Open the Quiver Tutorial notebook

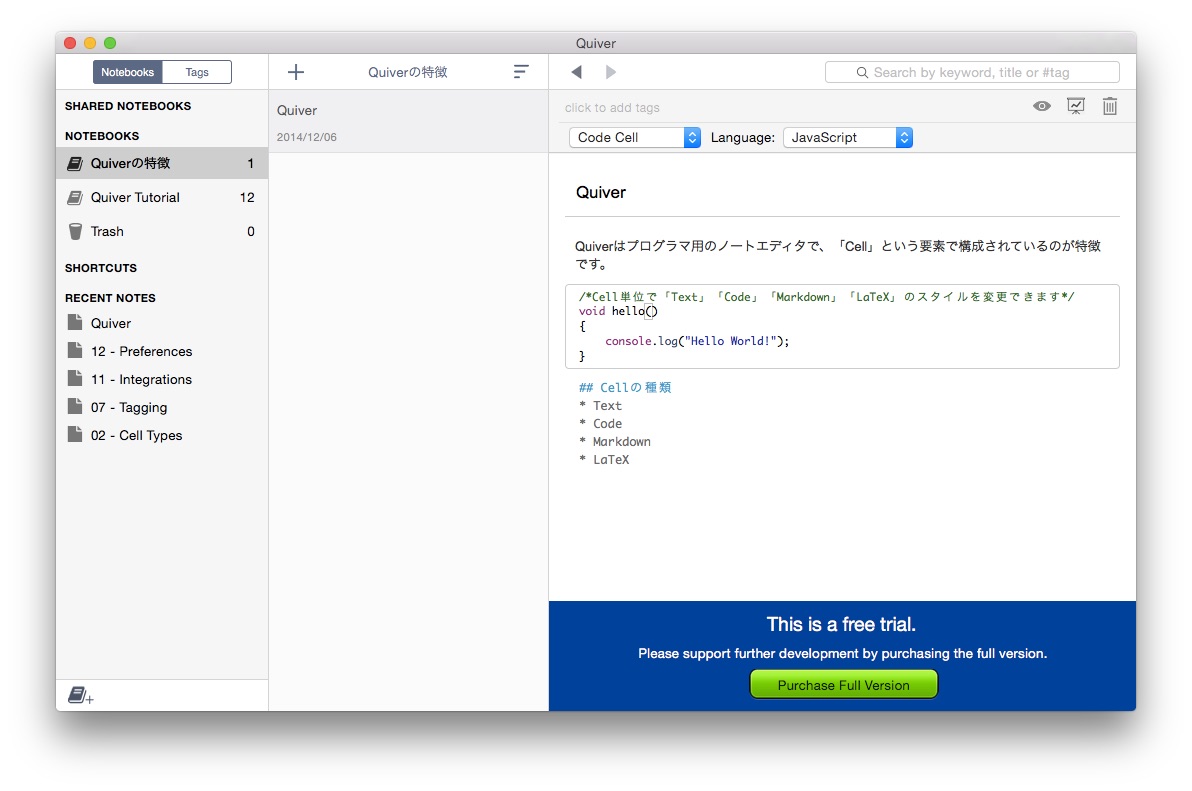(162, 198)
